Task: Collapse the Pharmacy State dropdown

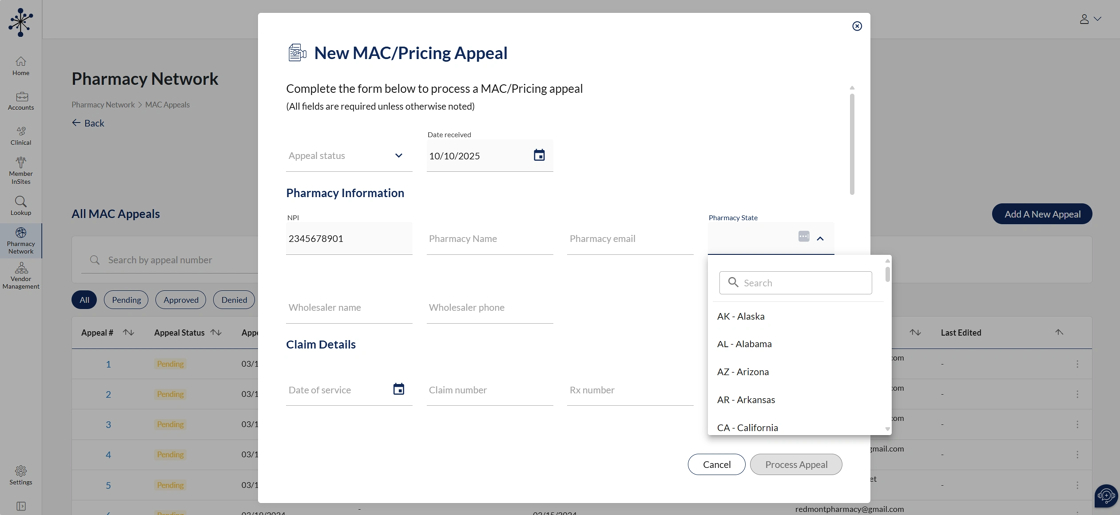Action: [820, 239]
